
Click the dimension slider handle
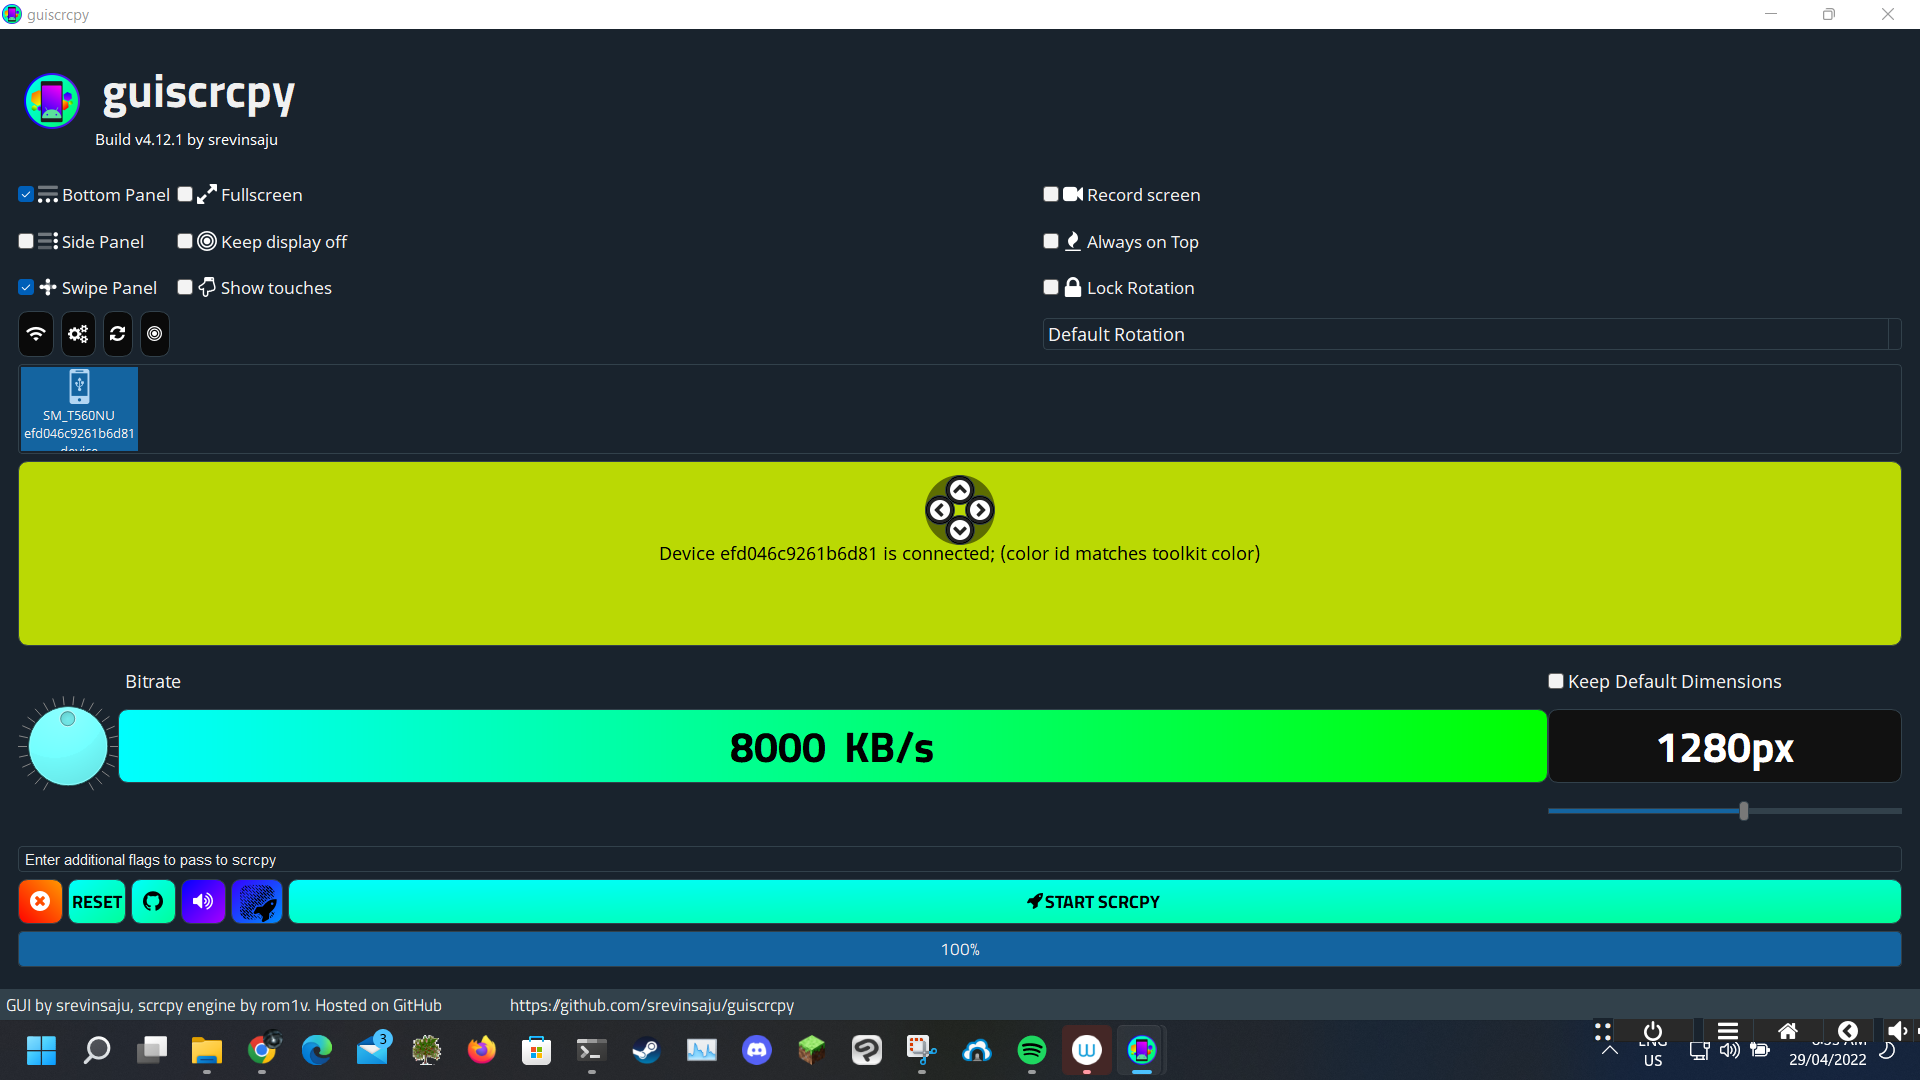(1744, 811)
